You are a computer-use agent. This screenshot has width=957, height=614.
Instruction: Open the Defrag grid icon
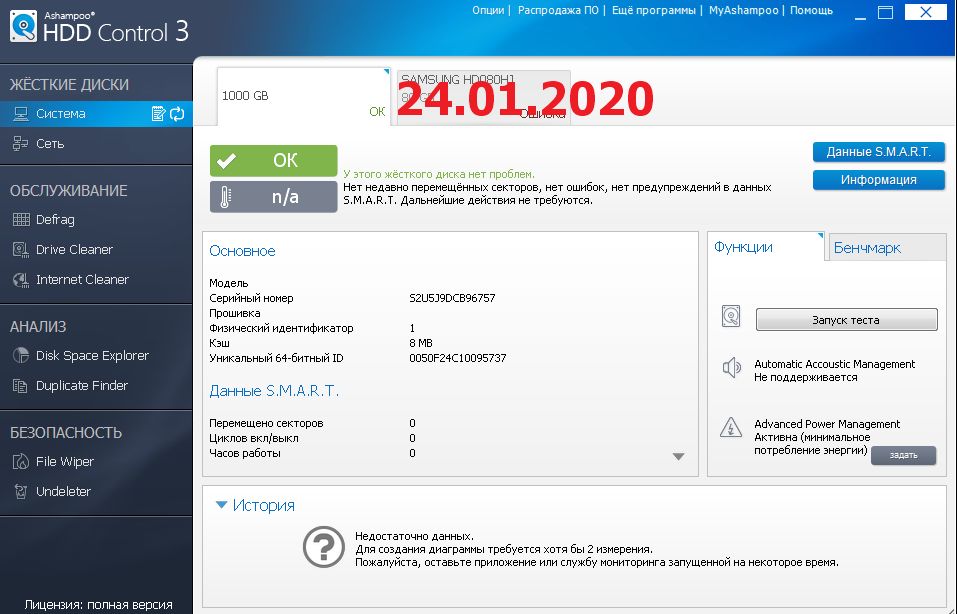21,219
